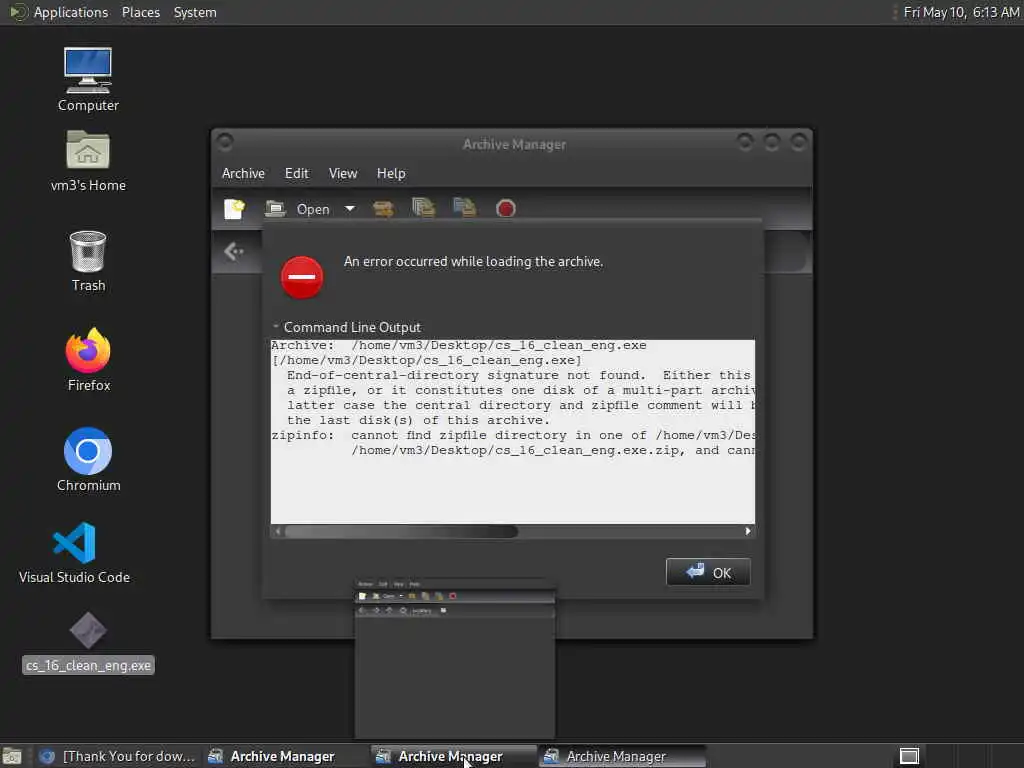Click the Archive Manager window menu button
The height and width of the screenshot is (768, 1024).
(x=225, y=142)
